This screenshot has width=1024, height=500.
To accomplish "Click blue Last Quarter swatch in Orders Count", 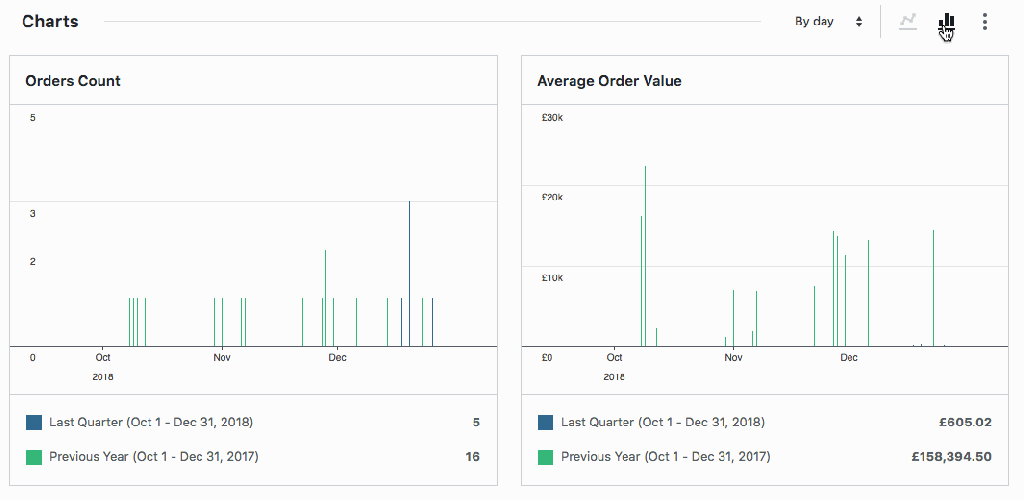I will tap(34, 423).
